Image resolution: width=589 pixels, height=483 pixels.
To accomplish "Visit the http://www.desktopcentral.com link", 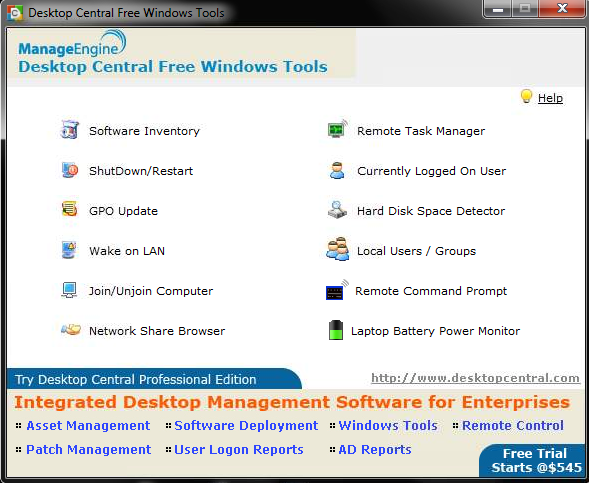I will (x=475, y=378).
